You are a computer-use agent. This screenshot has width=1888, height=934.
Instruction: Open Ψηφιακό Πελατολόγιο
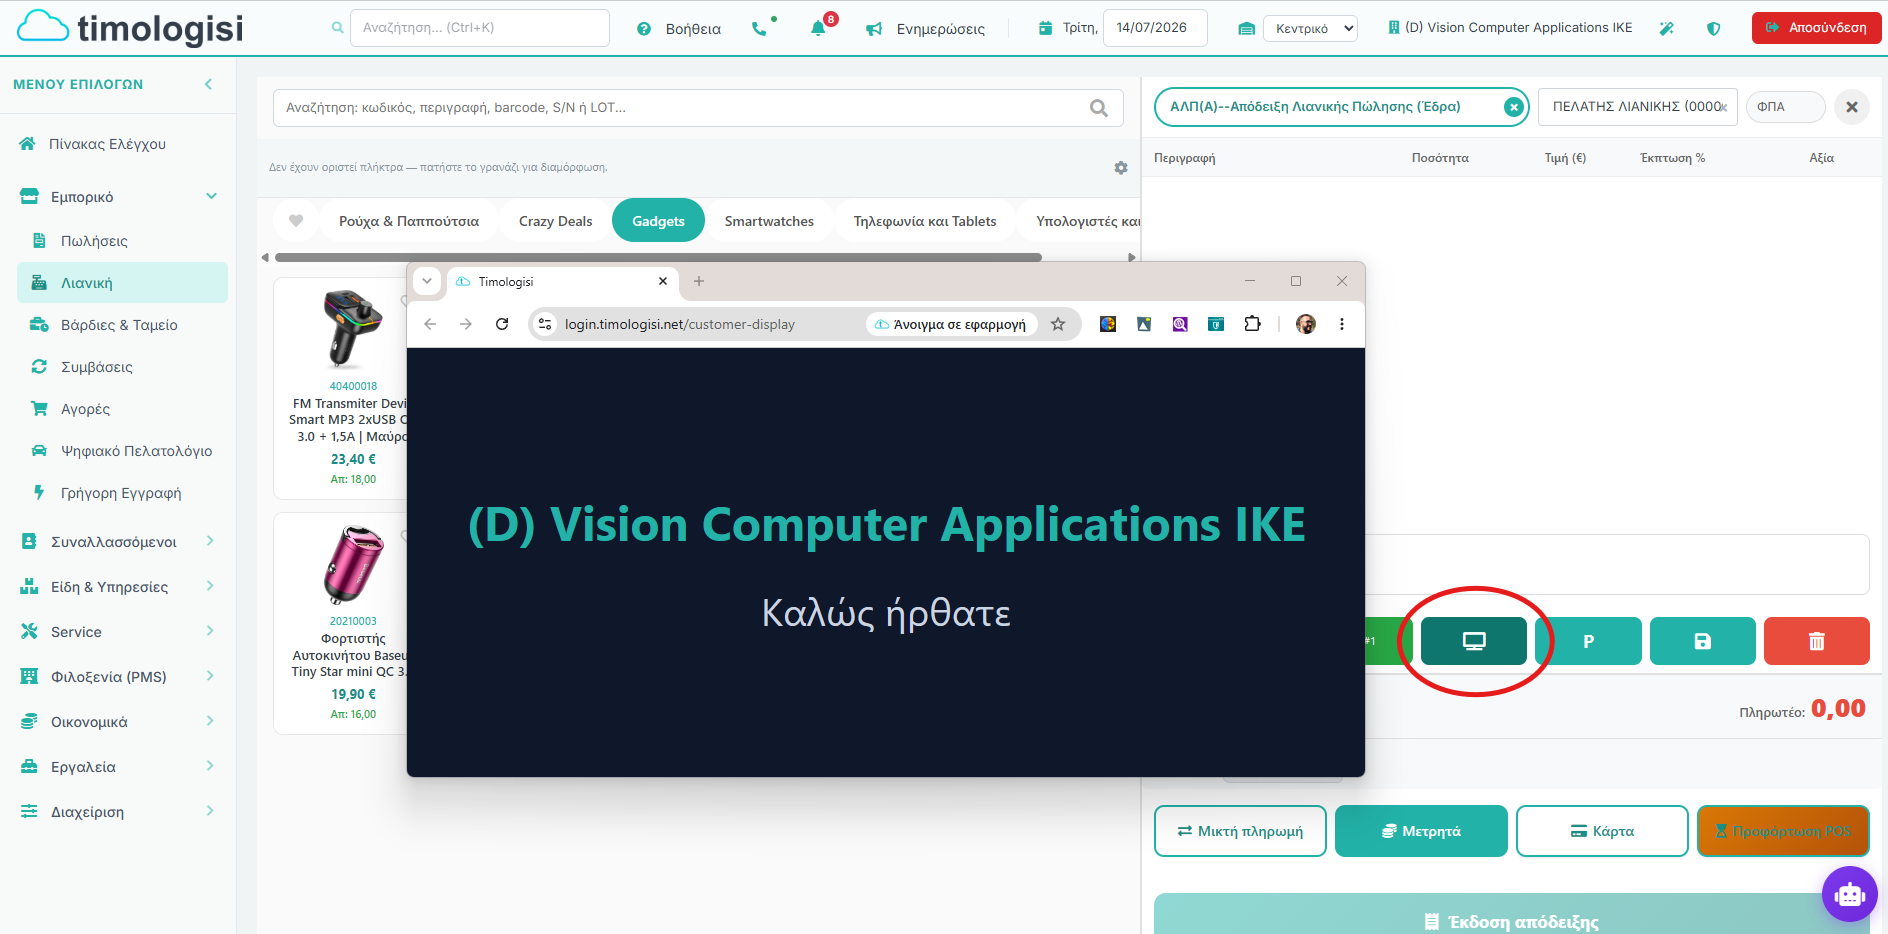[136, 451]
